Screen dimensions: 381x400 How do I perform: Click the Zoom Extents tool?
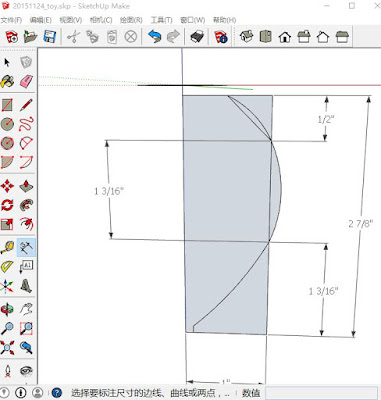(7, 347)
